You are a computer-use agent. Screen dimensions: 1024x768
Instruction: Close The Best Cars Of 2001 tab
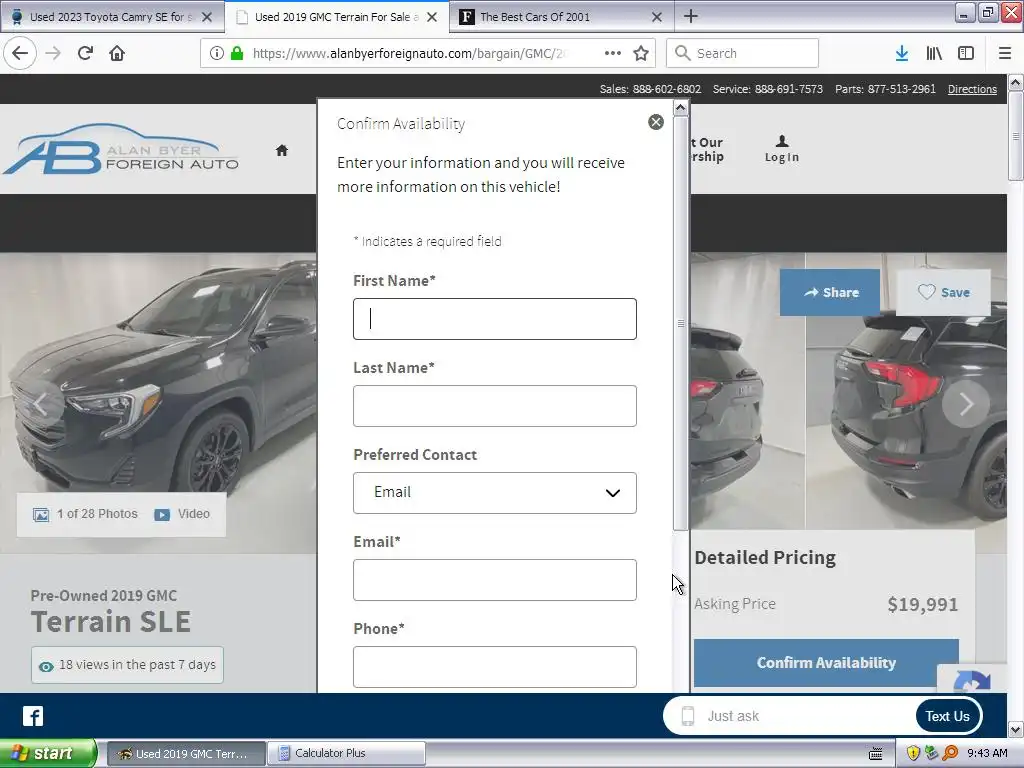[657, 17]
